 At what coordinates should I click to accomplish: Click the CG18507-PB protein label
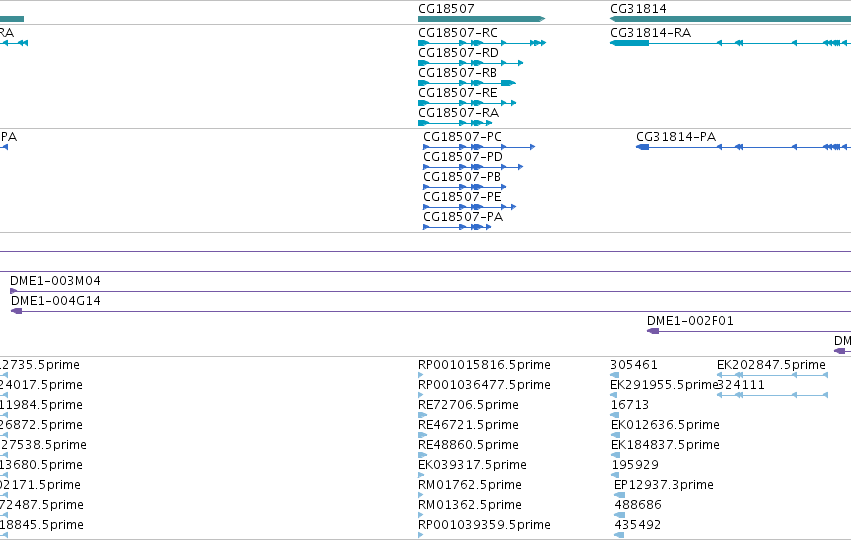tap(462, 177)
